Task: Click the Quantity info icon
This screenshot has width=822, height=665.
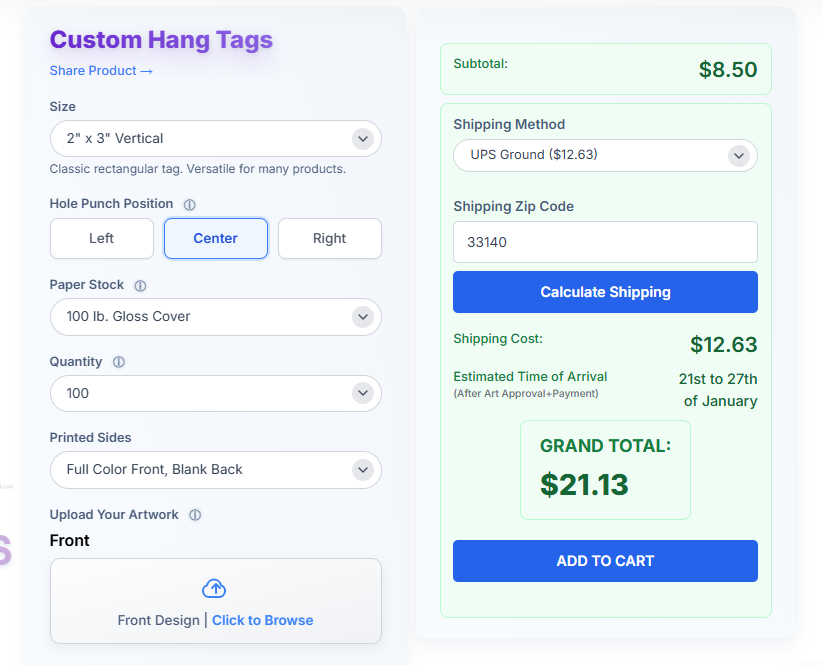Action: pos(119,362)
